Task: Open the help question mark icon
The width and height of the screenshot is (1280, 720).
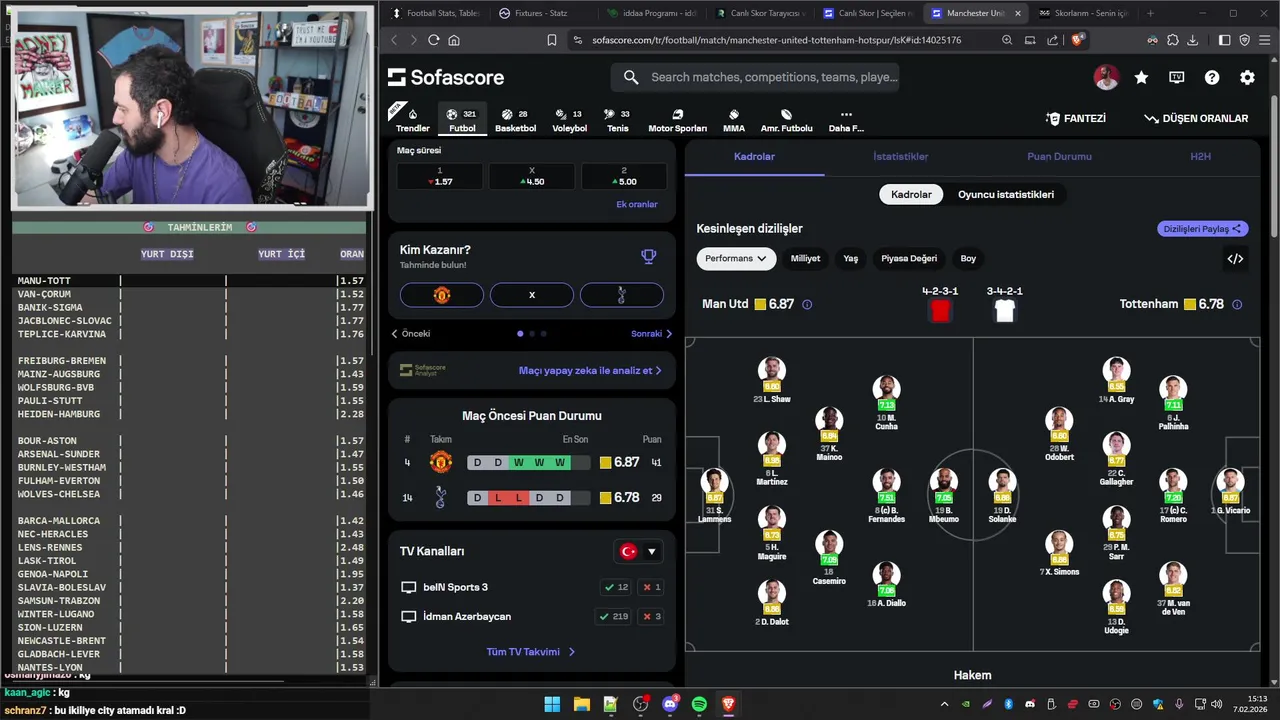Action: pos(1212,77)
